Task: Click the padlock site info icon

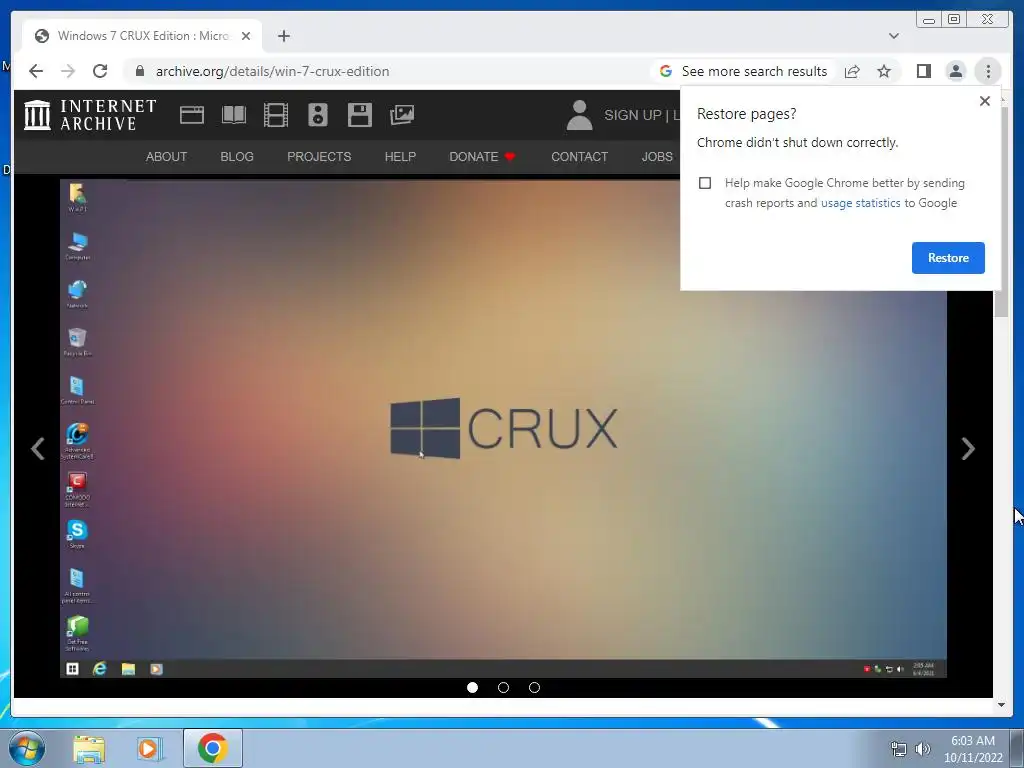Action: pyautogui.click(x=140, y=71)
